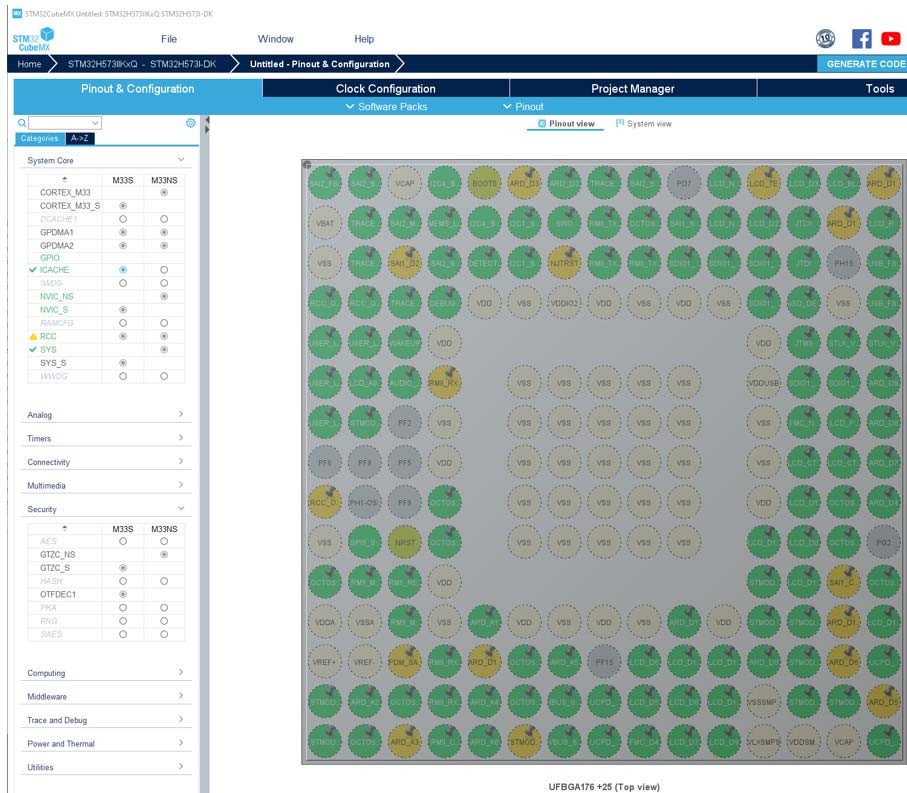907x793 pixels.
Task: Select M33S radio for CORTEX_M33_S
Action: (123, 206)
